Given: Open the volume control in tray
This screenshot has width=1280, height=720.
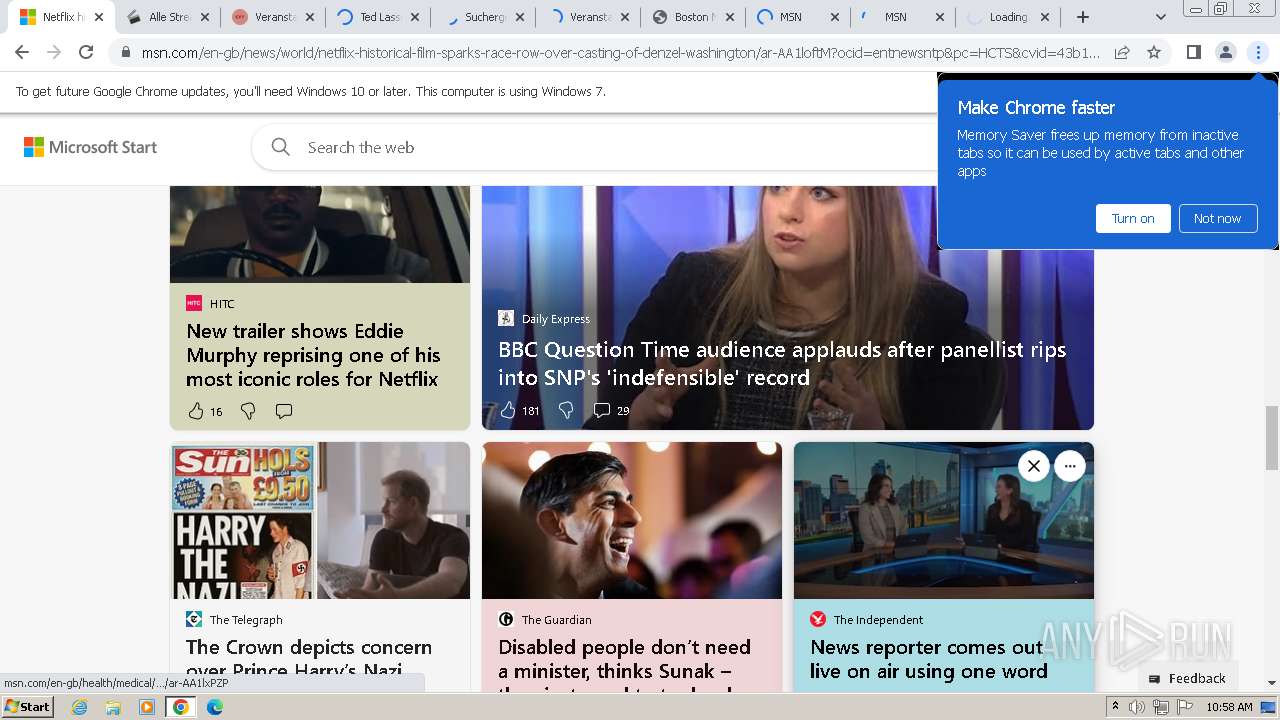Looking at the screenshot, I should click(1137, 707).
